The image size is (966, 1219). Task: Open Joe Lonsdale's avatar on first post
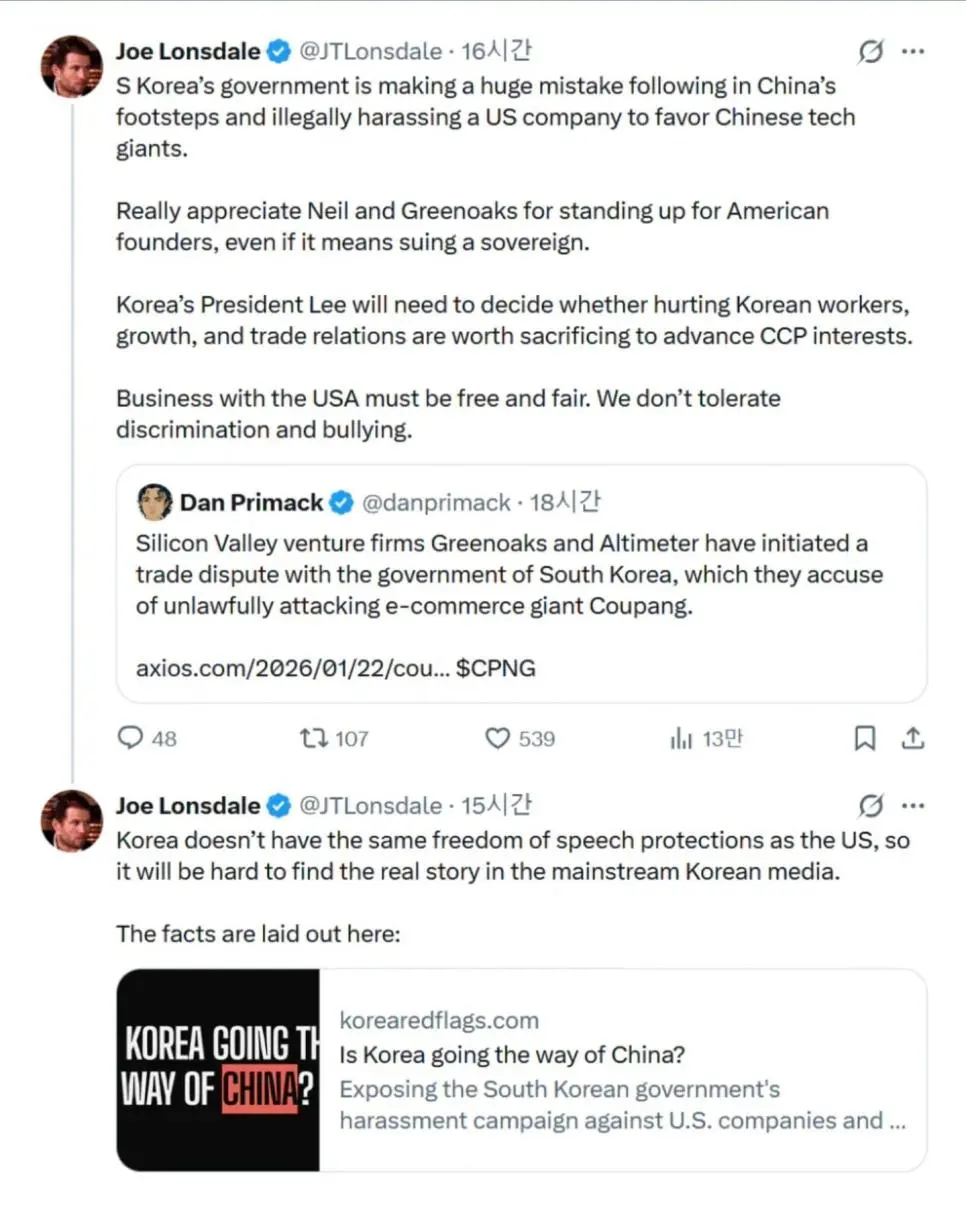pyautogui.click(x=72, y=67)
